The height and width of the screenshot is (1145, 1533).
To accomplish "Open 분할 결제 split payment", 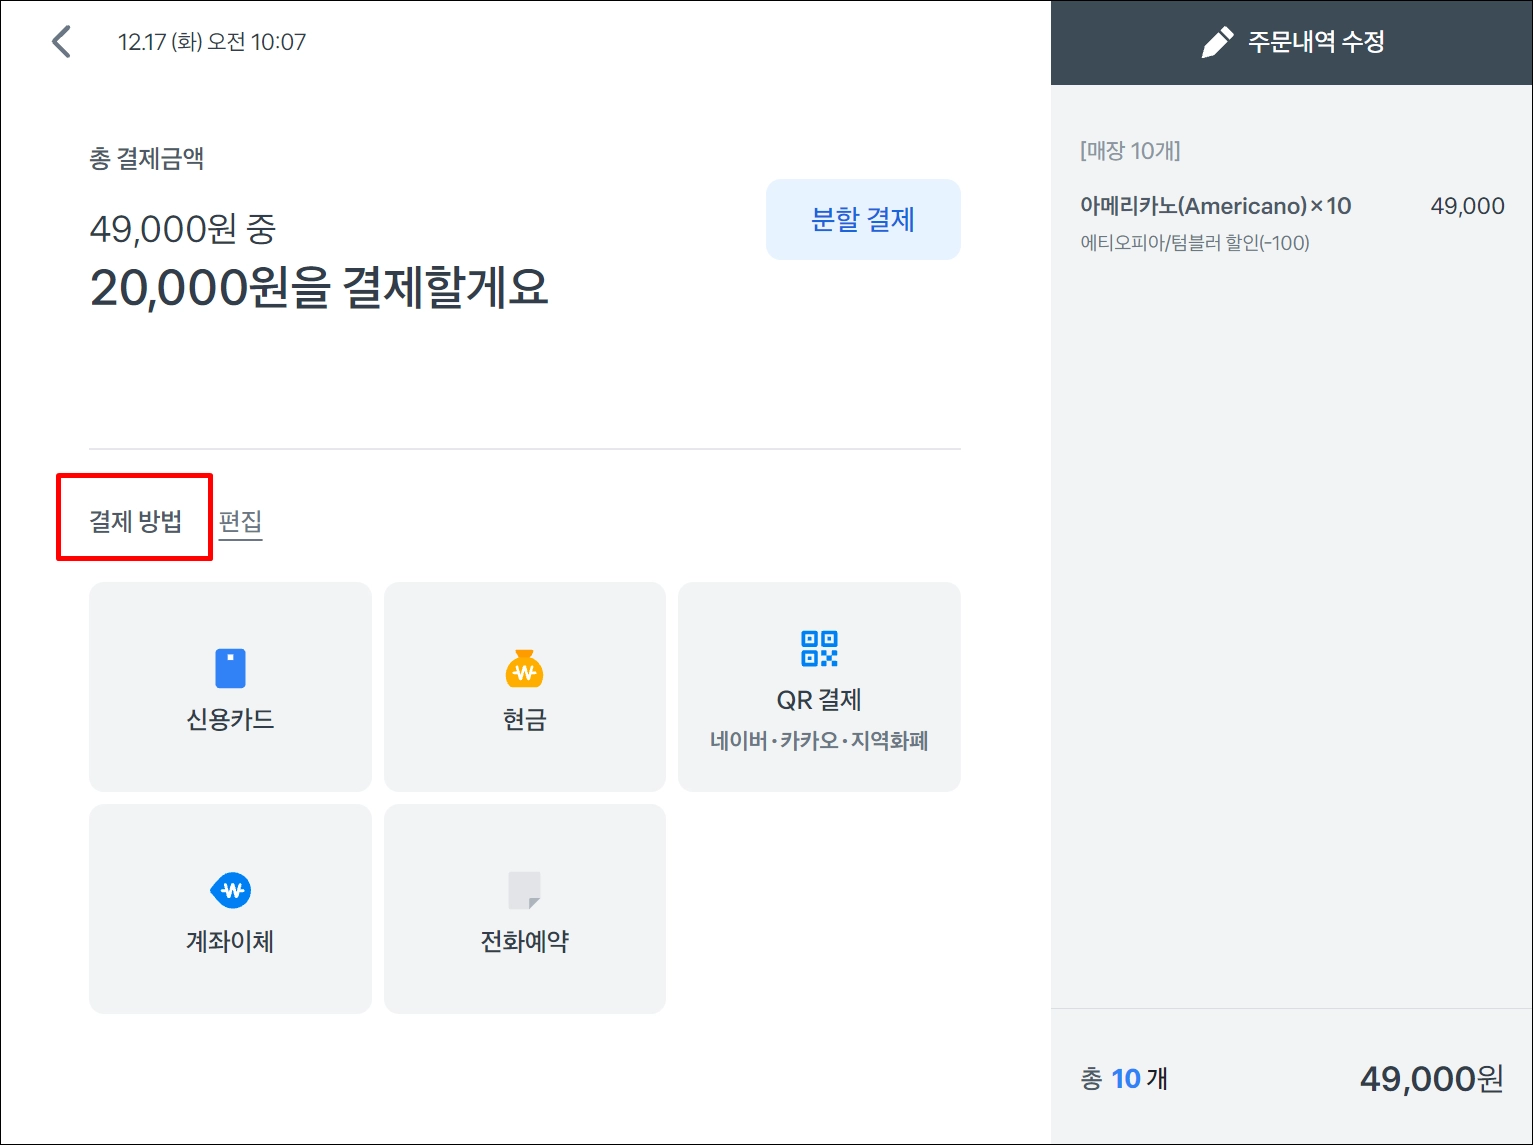I will pyautogui.click(x=863, y=219).
